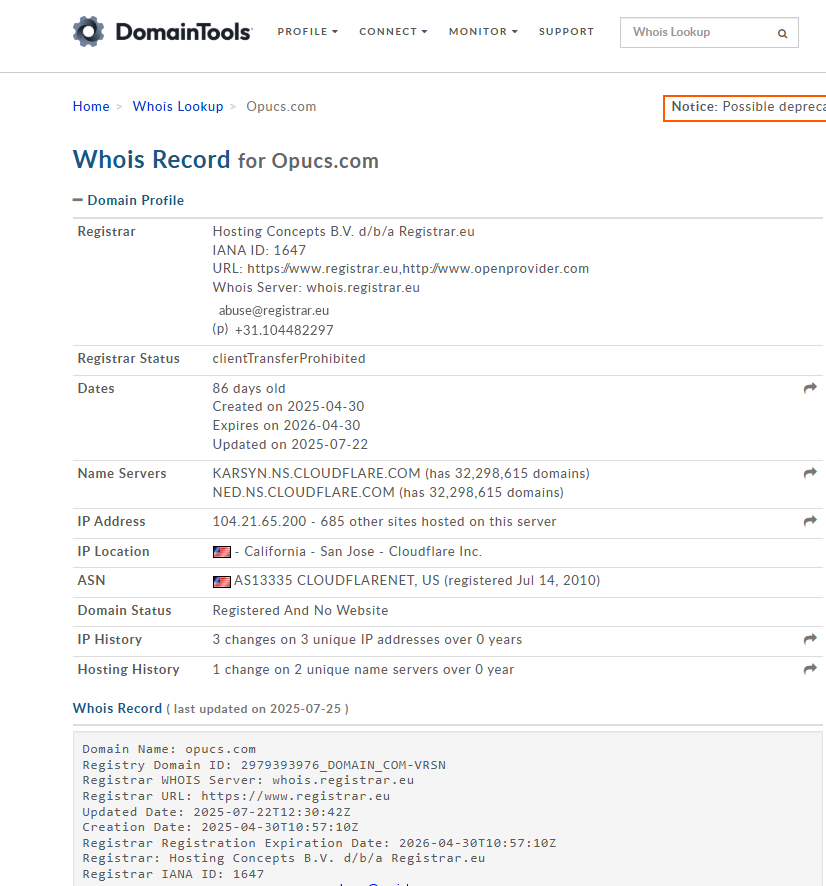The height and width of the screenshot is (886, 826).
Task: Click the KARSYN.NS.CLOUDFLARE.COM name server
Action: coord(316,474)
